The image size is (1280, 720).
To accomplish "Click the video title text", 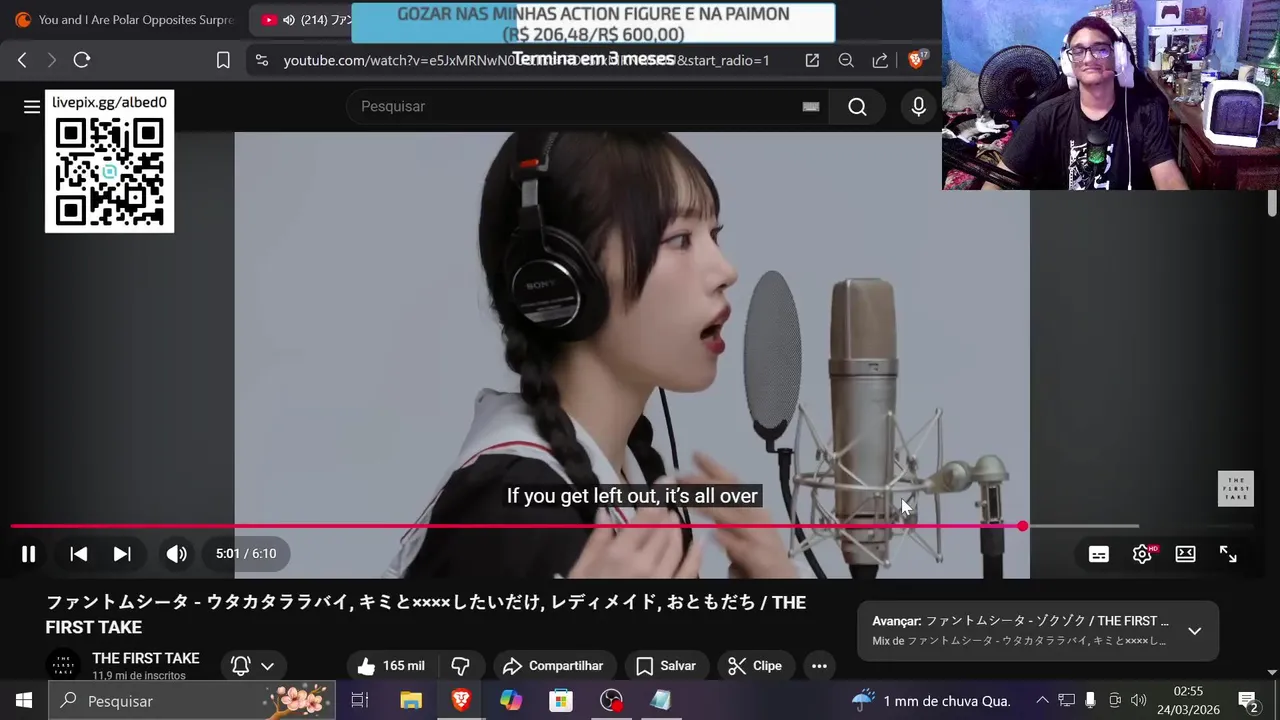I will click(x=426, y=614).
